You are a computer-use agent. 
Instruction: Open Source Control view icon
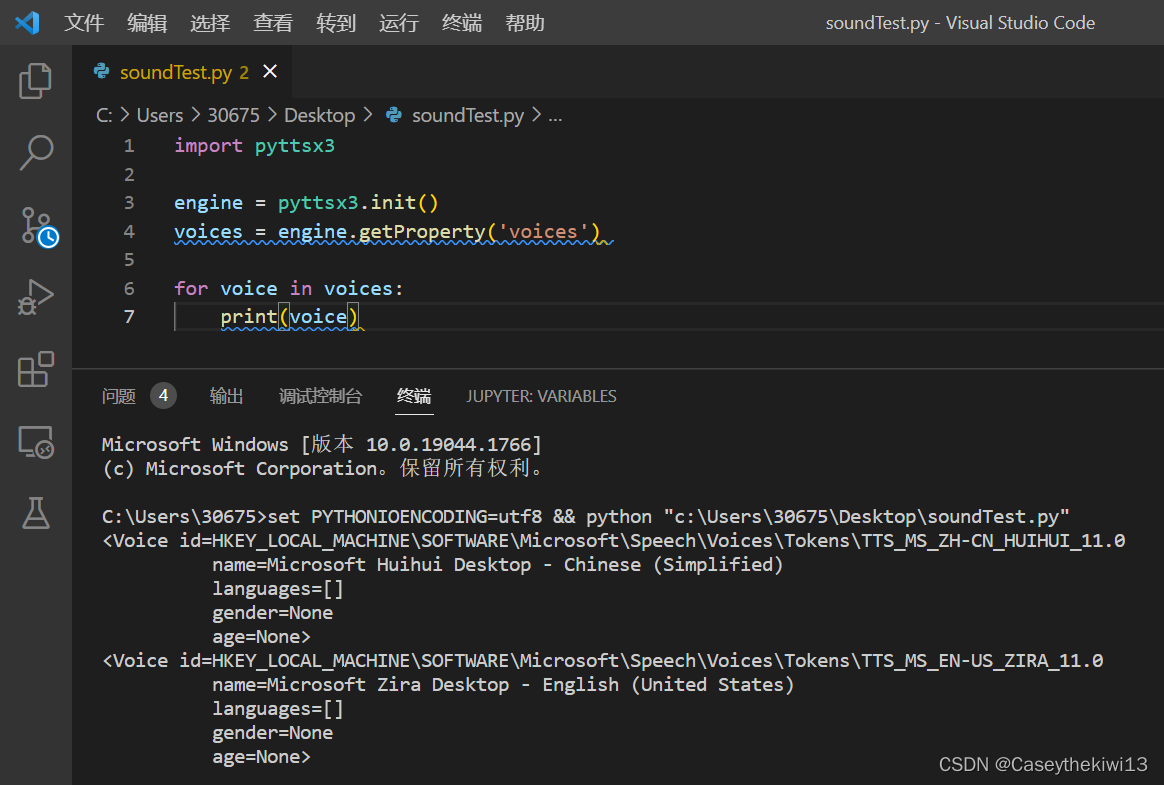coord(38,226)
